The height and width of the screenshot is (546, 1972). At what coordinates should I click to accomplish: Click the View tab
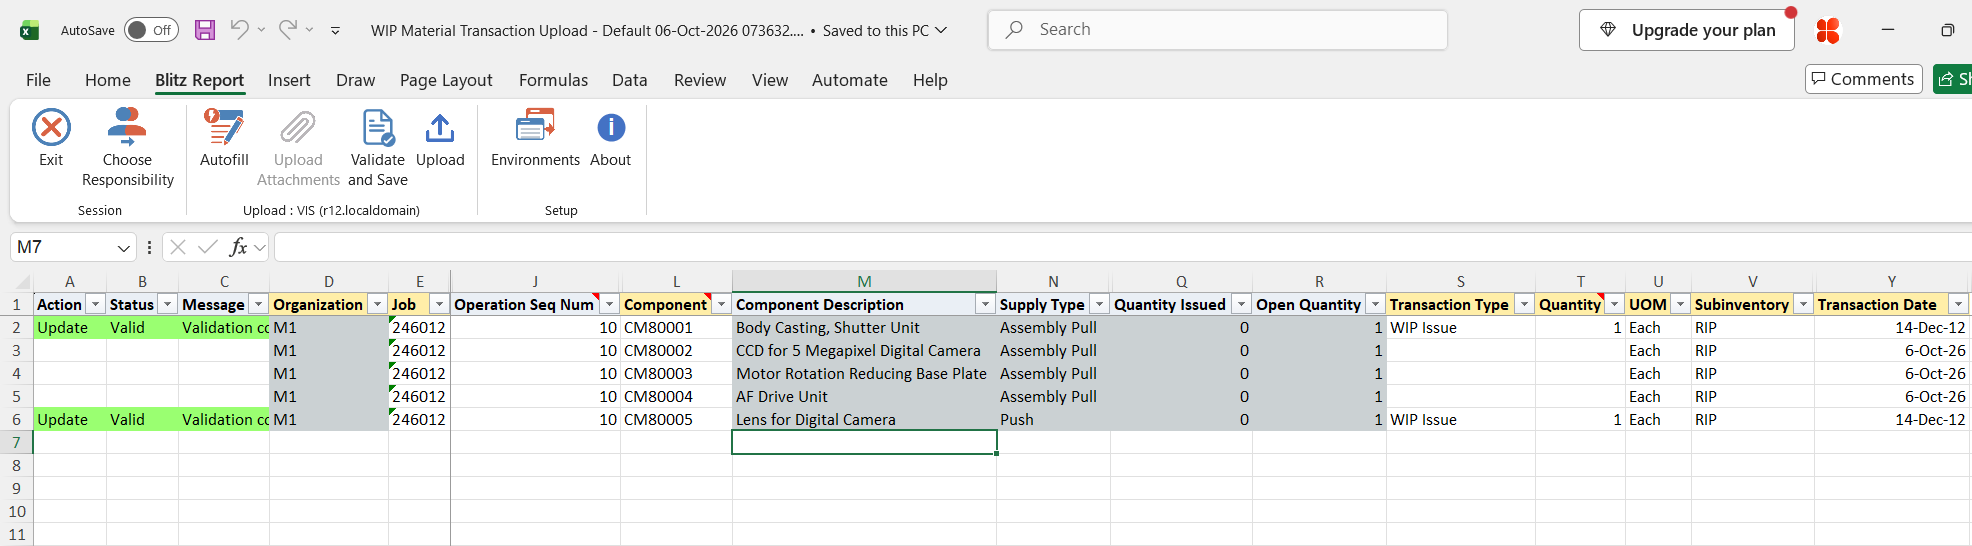pyautogui.click(x=770, y=80)
